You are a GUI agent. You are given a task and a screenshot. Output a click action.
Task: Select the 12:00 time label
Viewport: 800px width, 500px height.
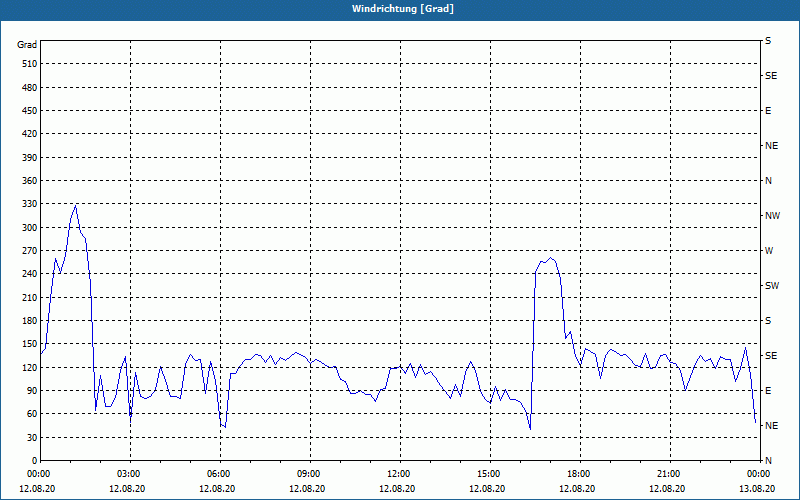click(399, 474)
